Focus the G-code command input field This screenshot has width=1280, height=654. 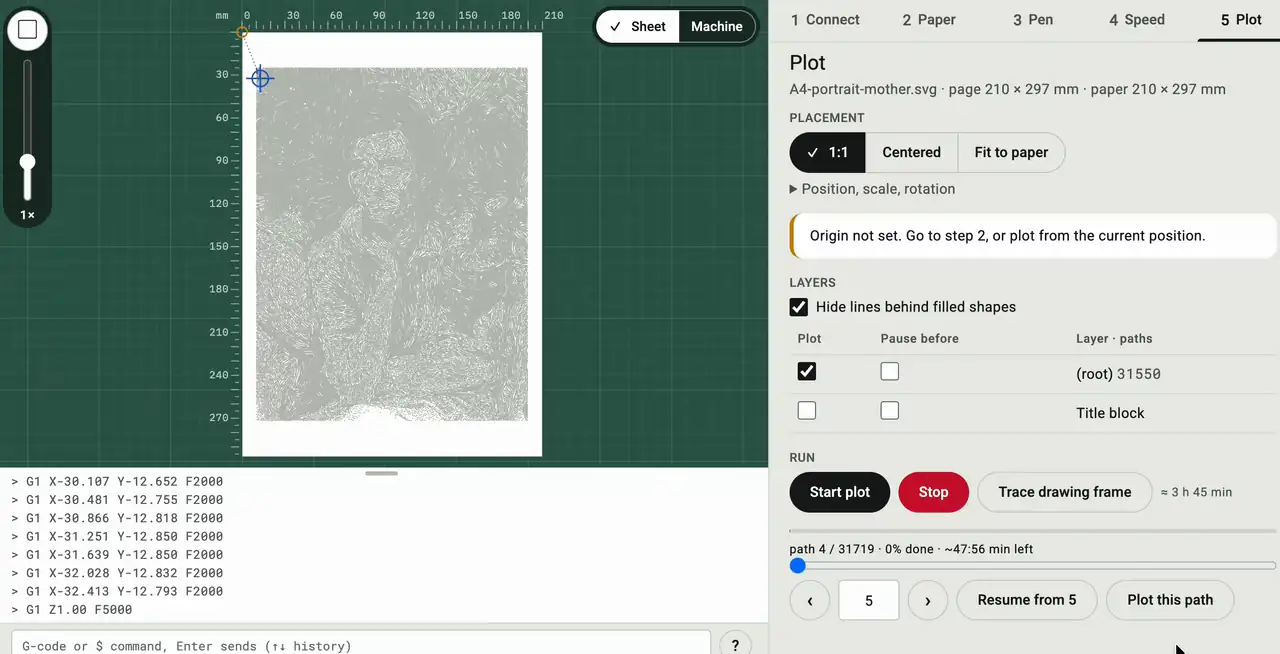coord(361,646)
